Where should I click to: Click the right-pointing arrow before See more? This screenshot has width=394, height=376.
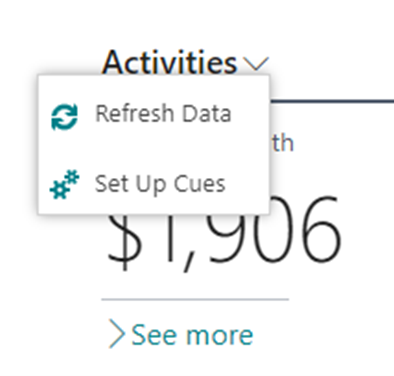[117, 334]
